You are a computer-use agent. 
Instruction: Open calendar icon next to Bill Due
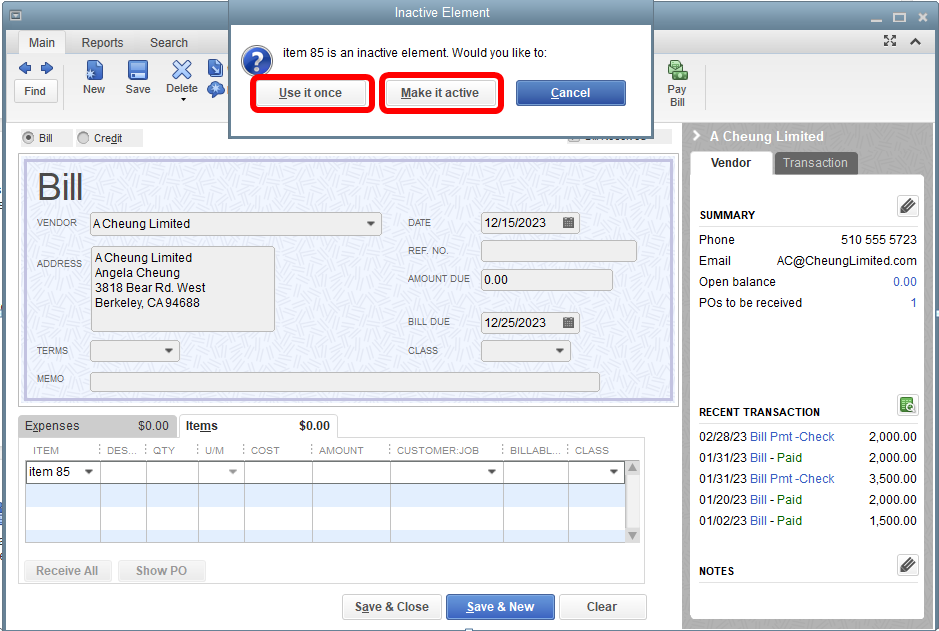click(x=568, y=323)
